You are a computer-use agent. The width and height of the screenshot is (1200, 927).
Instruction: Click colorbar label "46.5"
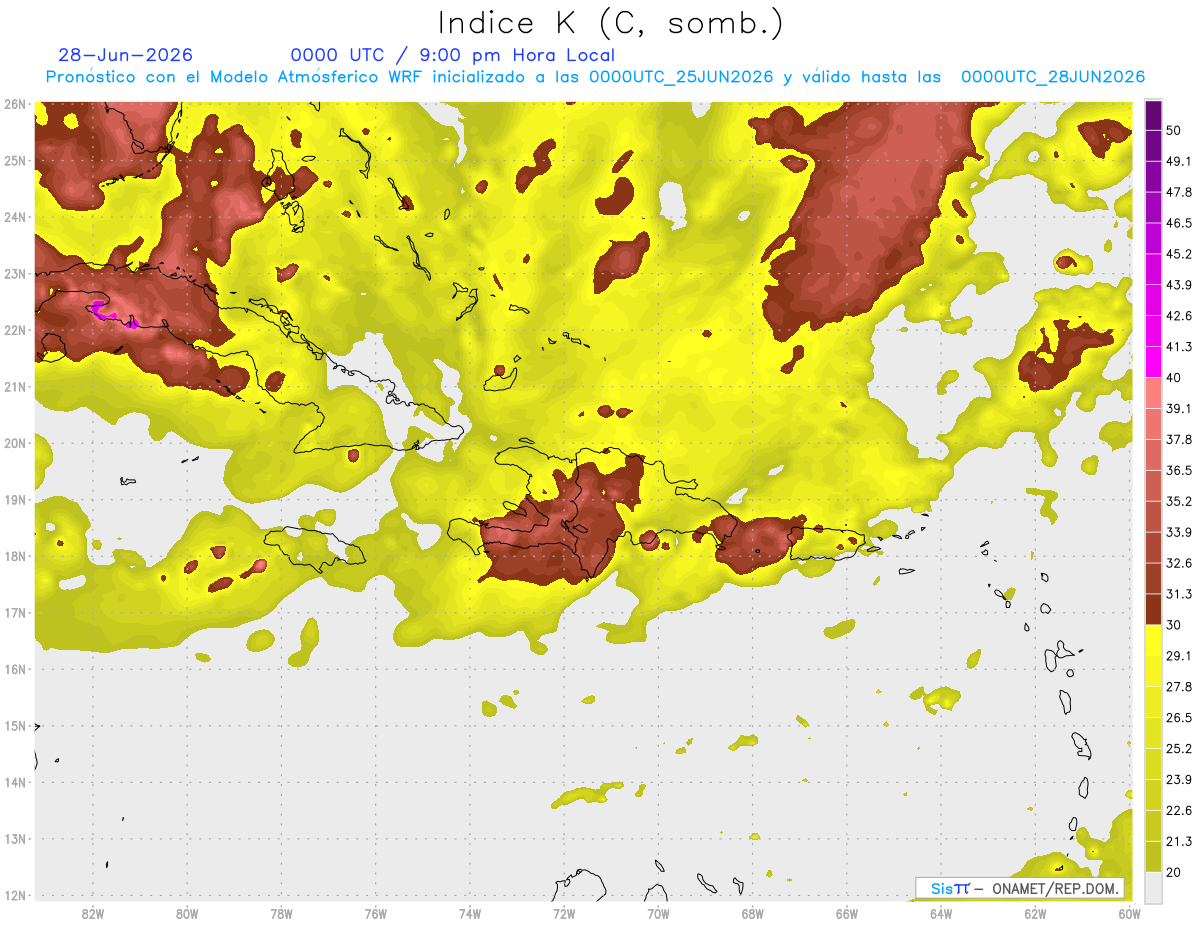(x=1178, y=223)
